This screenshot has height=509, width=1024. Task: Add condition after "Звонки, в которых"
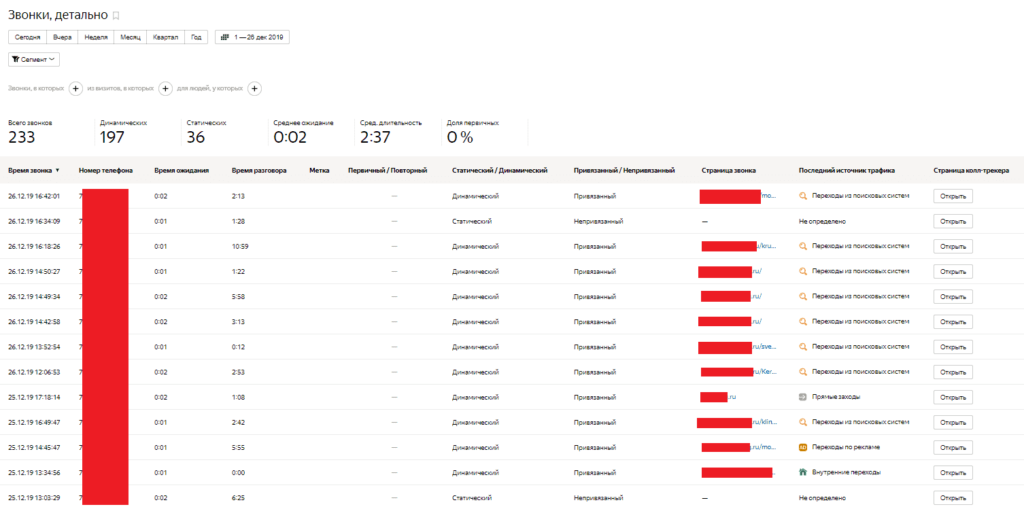click(x=75, y=89)
